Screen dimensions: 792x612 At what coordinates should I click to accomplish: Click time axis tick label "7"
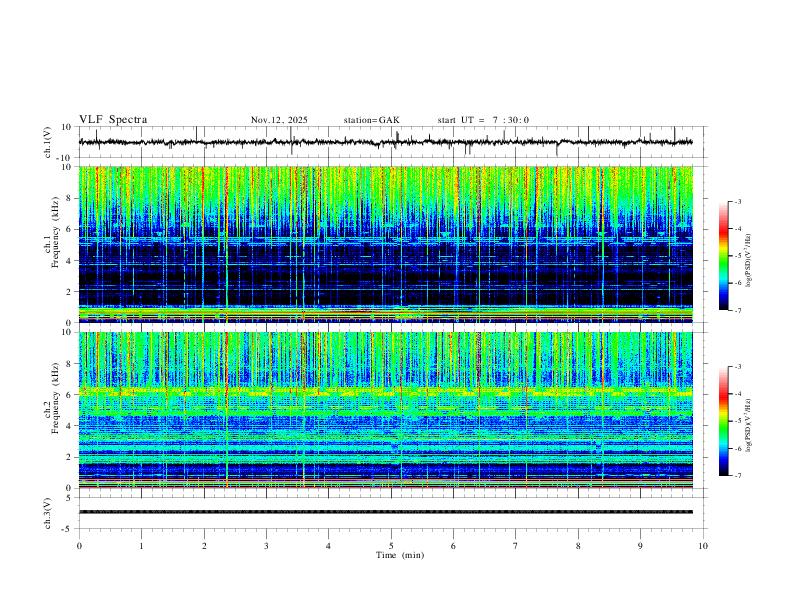[516, 546]
